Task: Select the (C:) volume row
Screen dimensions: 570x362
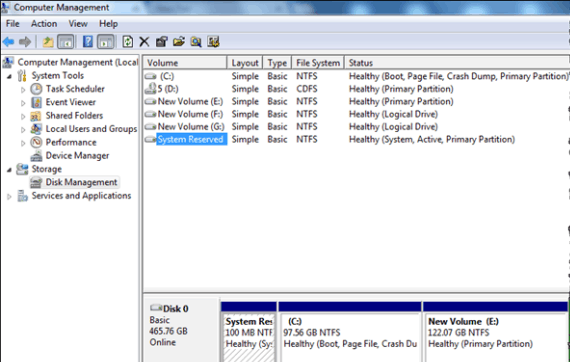Action: tap(356, 76)
